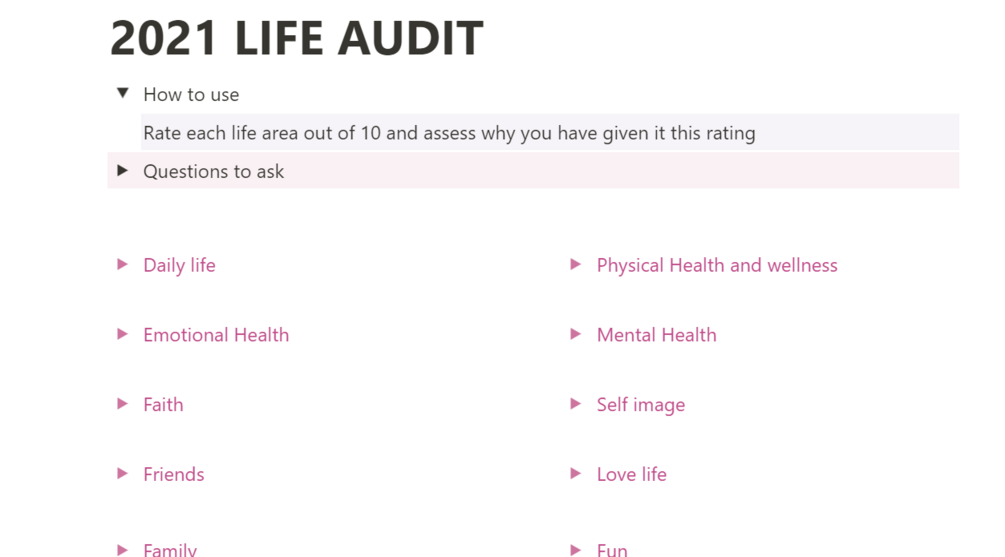Expand the Self image toggle arrow
The width and height of the screenshot is (1005, 557).
click(x=576, y=404)
